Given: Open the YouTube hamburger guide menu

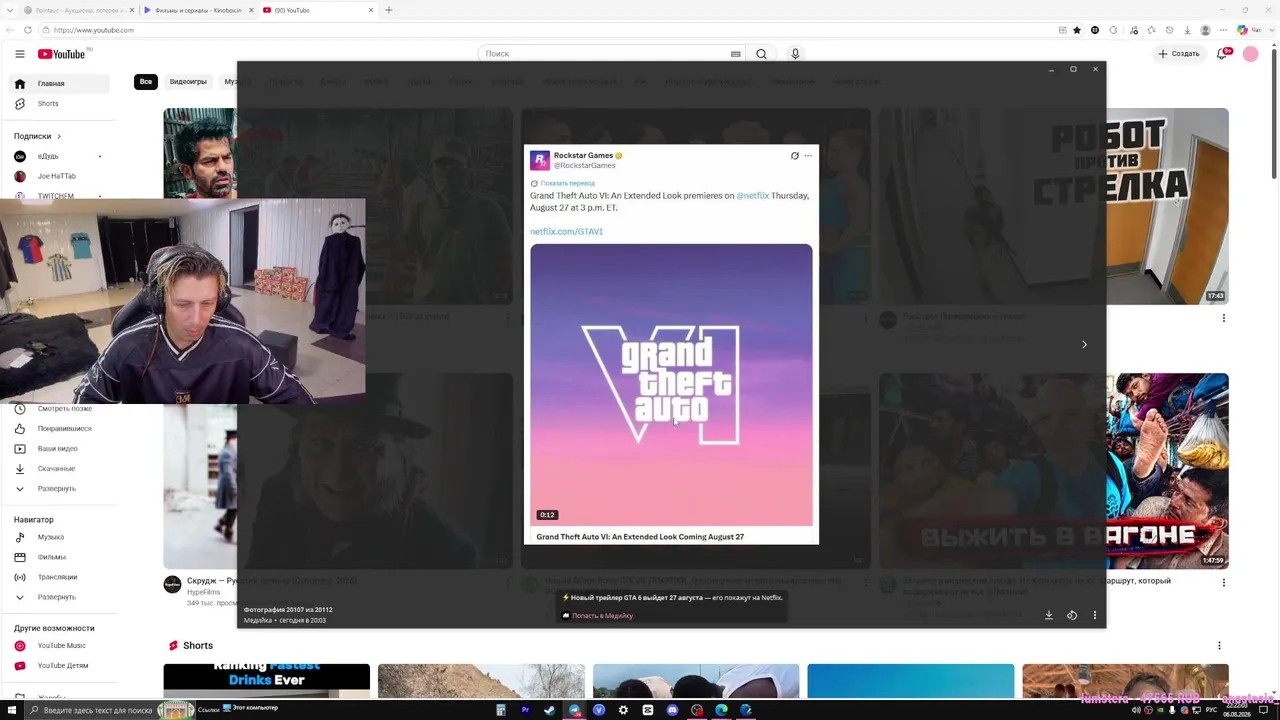Looking at the screenshot, I should pos(19,54).
